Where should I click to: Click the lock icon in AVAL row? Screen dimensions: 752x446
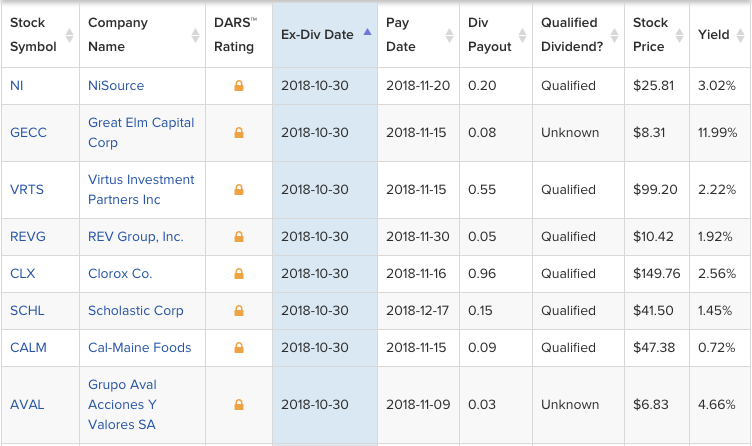(239, 405)
